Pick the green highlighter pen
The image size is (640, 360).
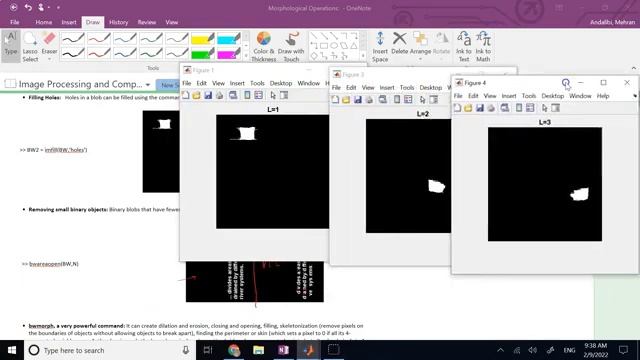[x=203, y=53]
